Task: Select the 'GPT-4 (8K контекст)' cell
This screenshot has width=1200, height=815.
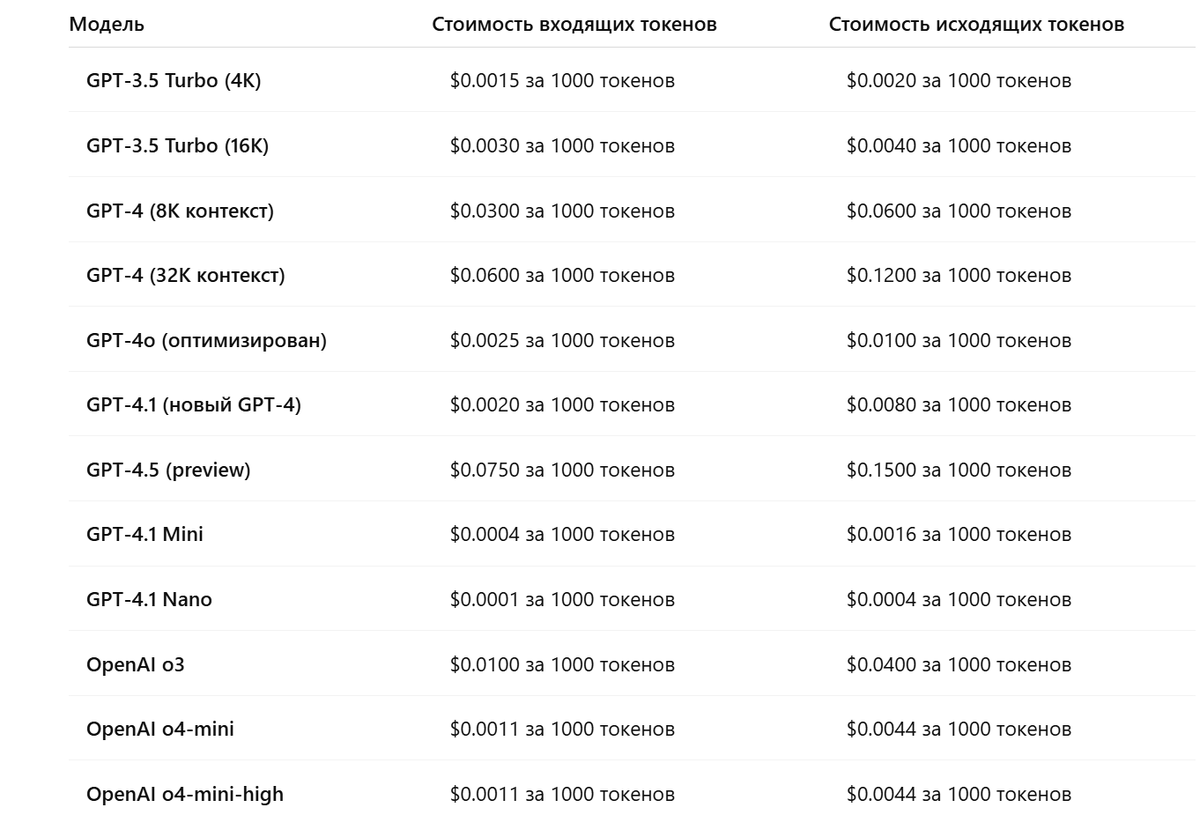Action: point(180,211)
